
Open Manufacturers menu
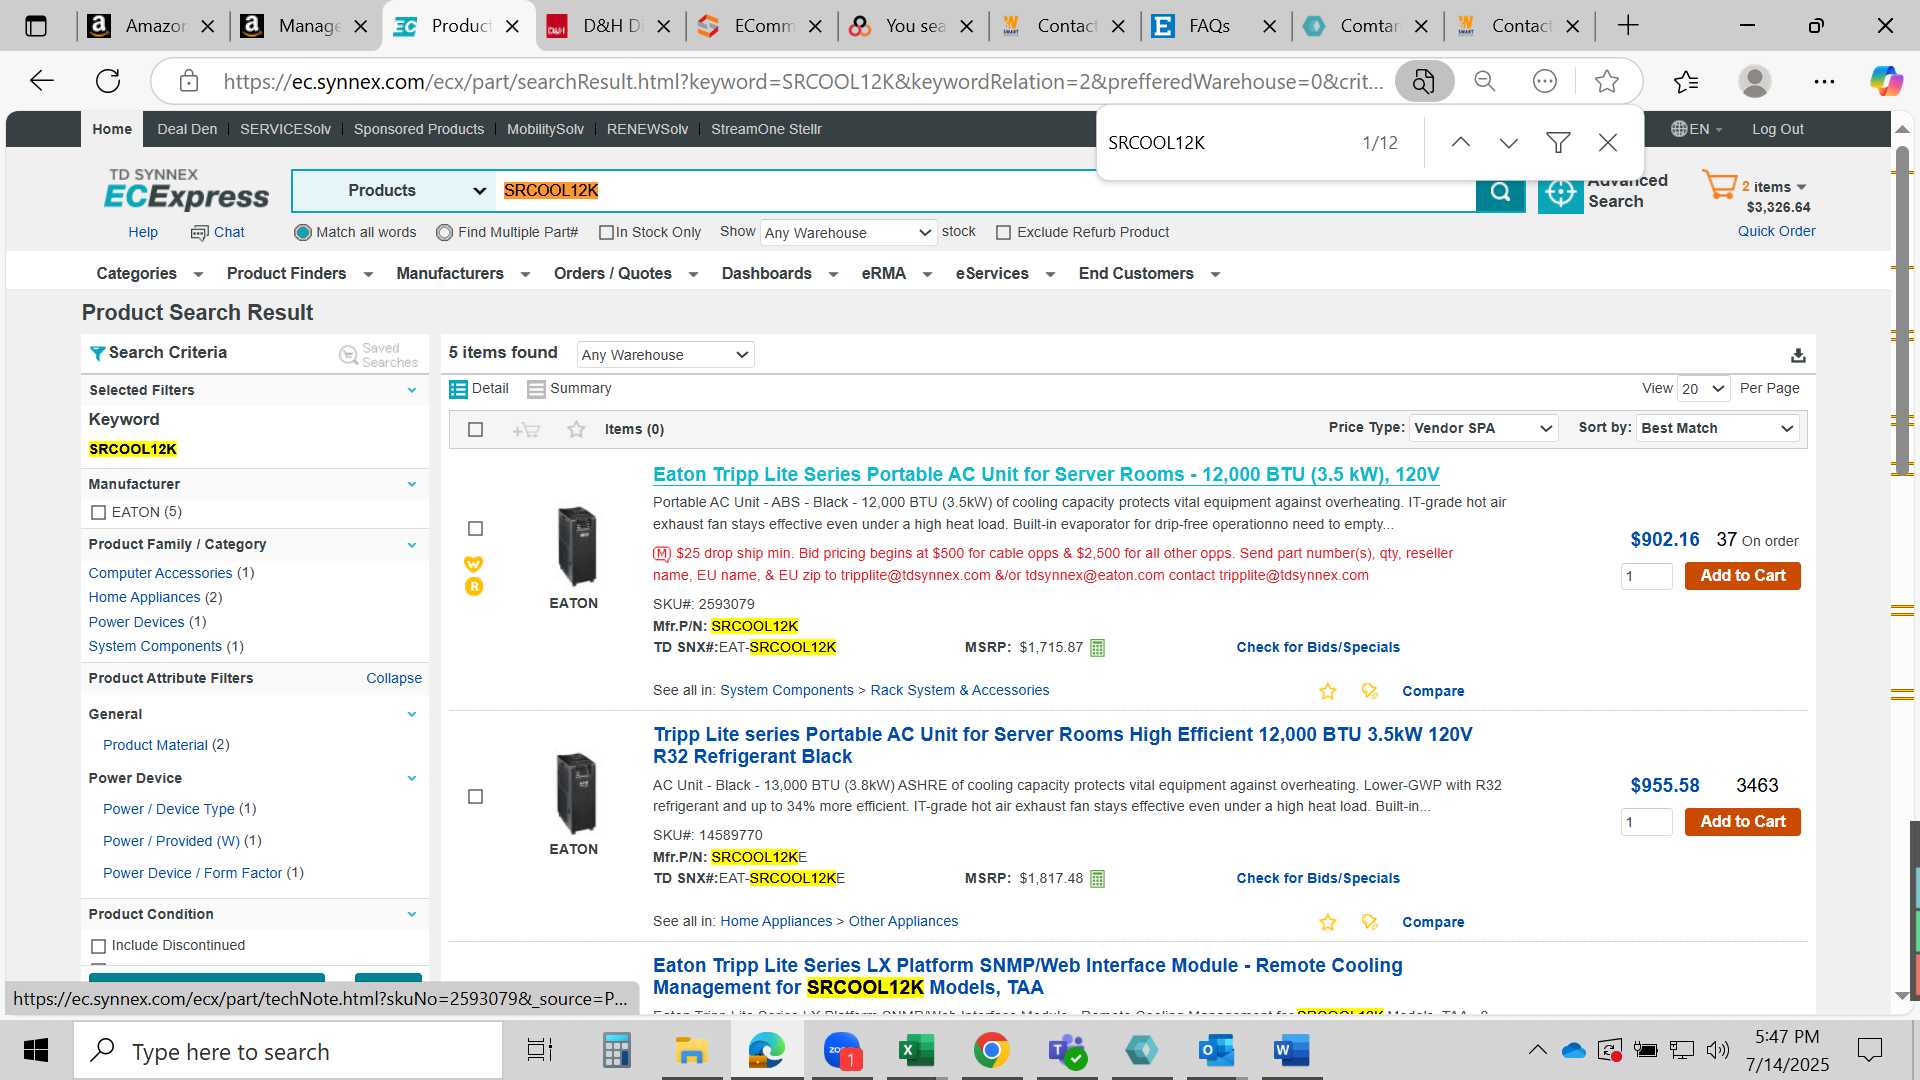click(462, 274)
